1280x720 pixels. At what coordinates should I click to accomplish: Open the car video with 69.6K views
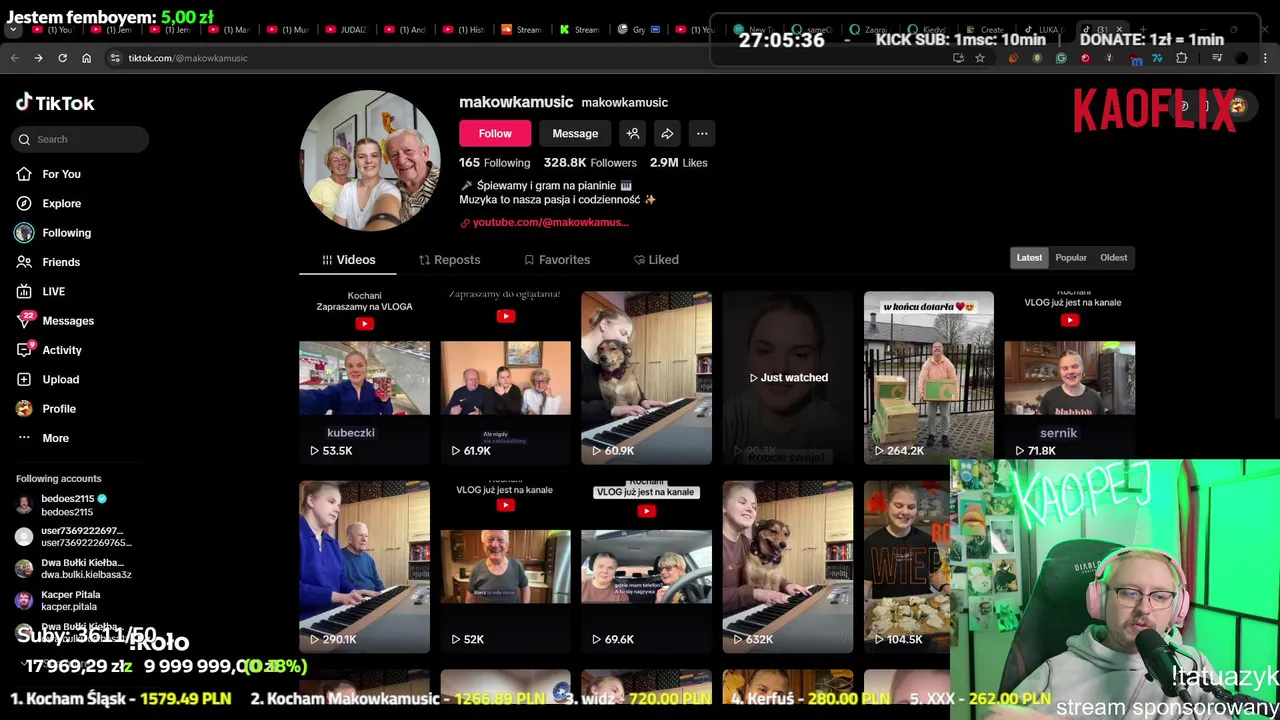(646, 567)
